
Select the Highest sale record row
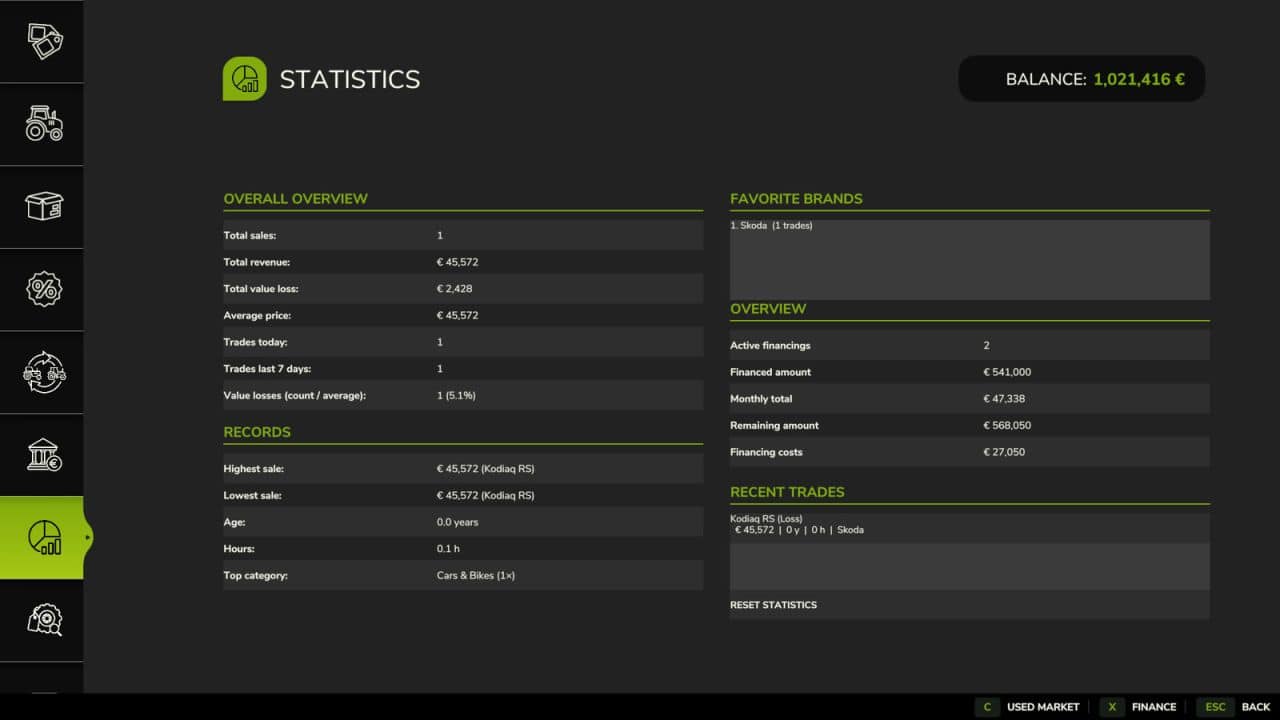click(x=463, y=469)
